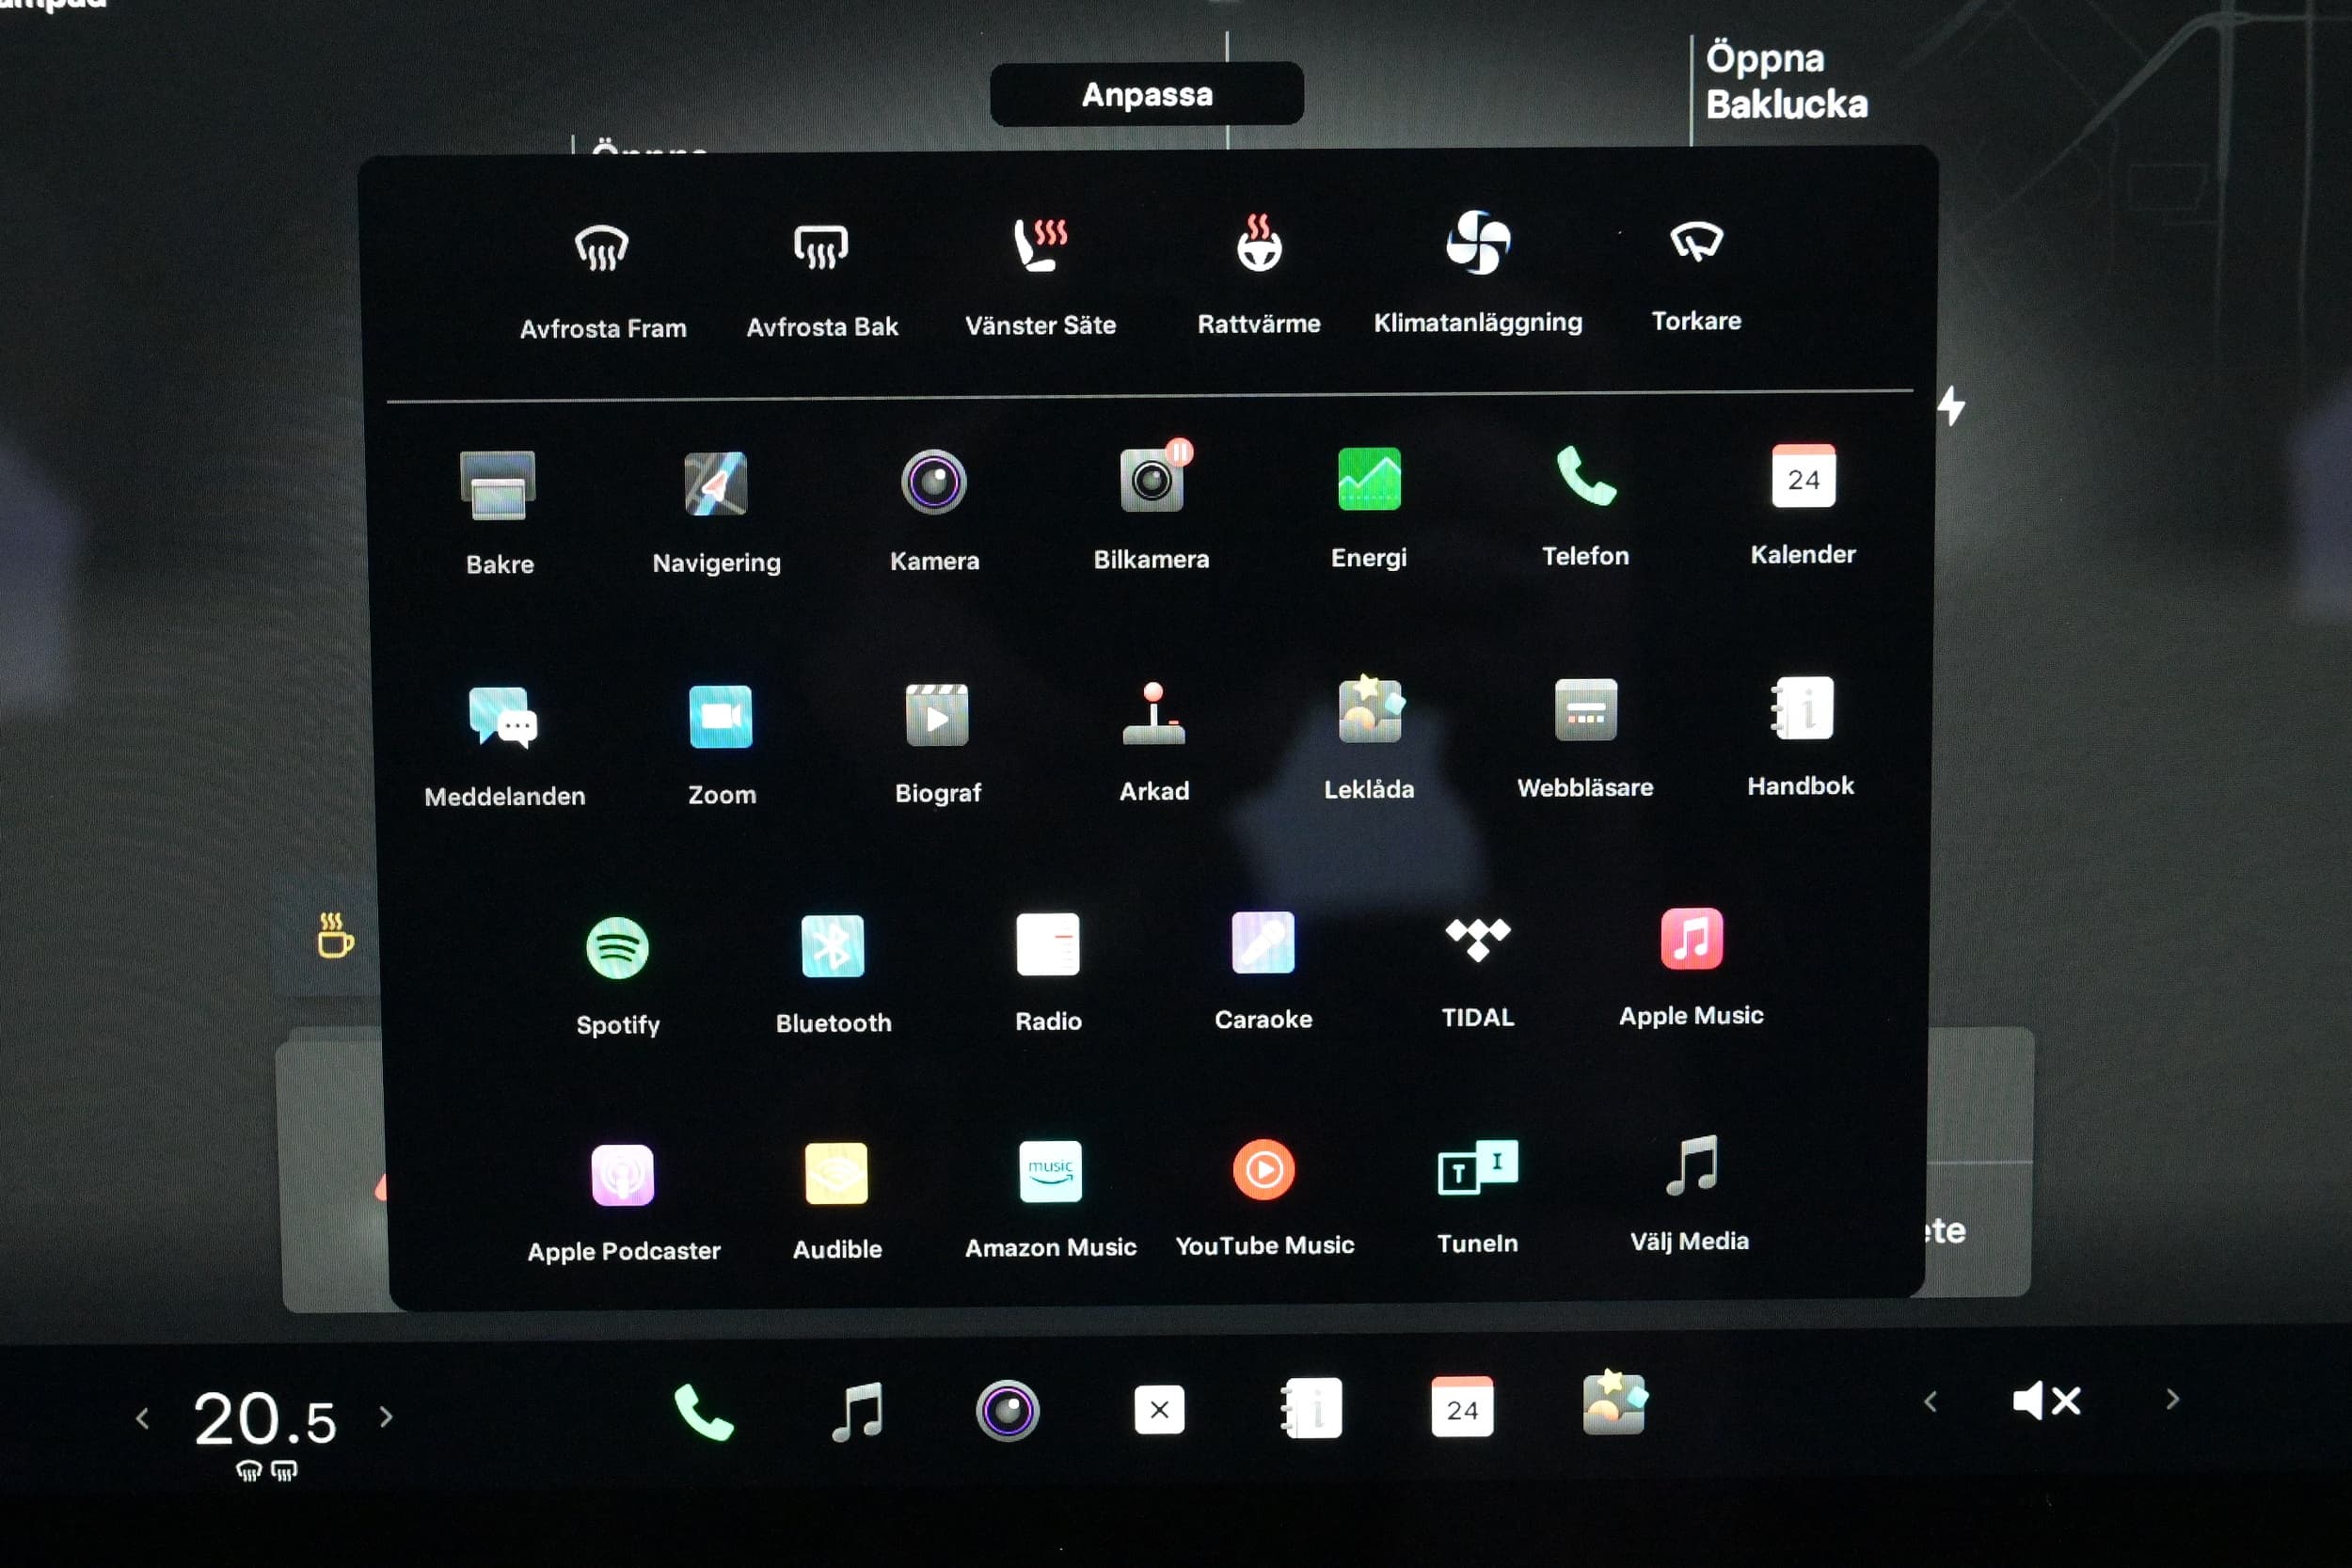Screen dimensions: 2352x1568
Task: Tap the hot cup icon at left
Action: pyautogui.click(x=335, y=935)
